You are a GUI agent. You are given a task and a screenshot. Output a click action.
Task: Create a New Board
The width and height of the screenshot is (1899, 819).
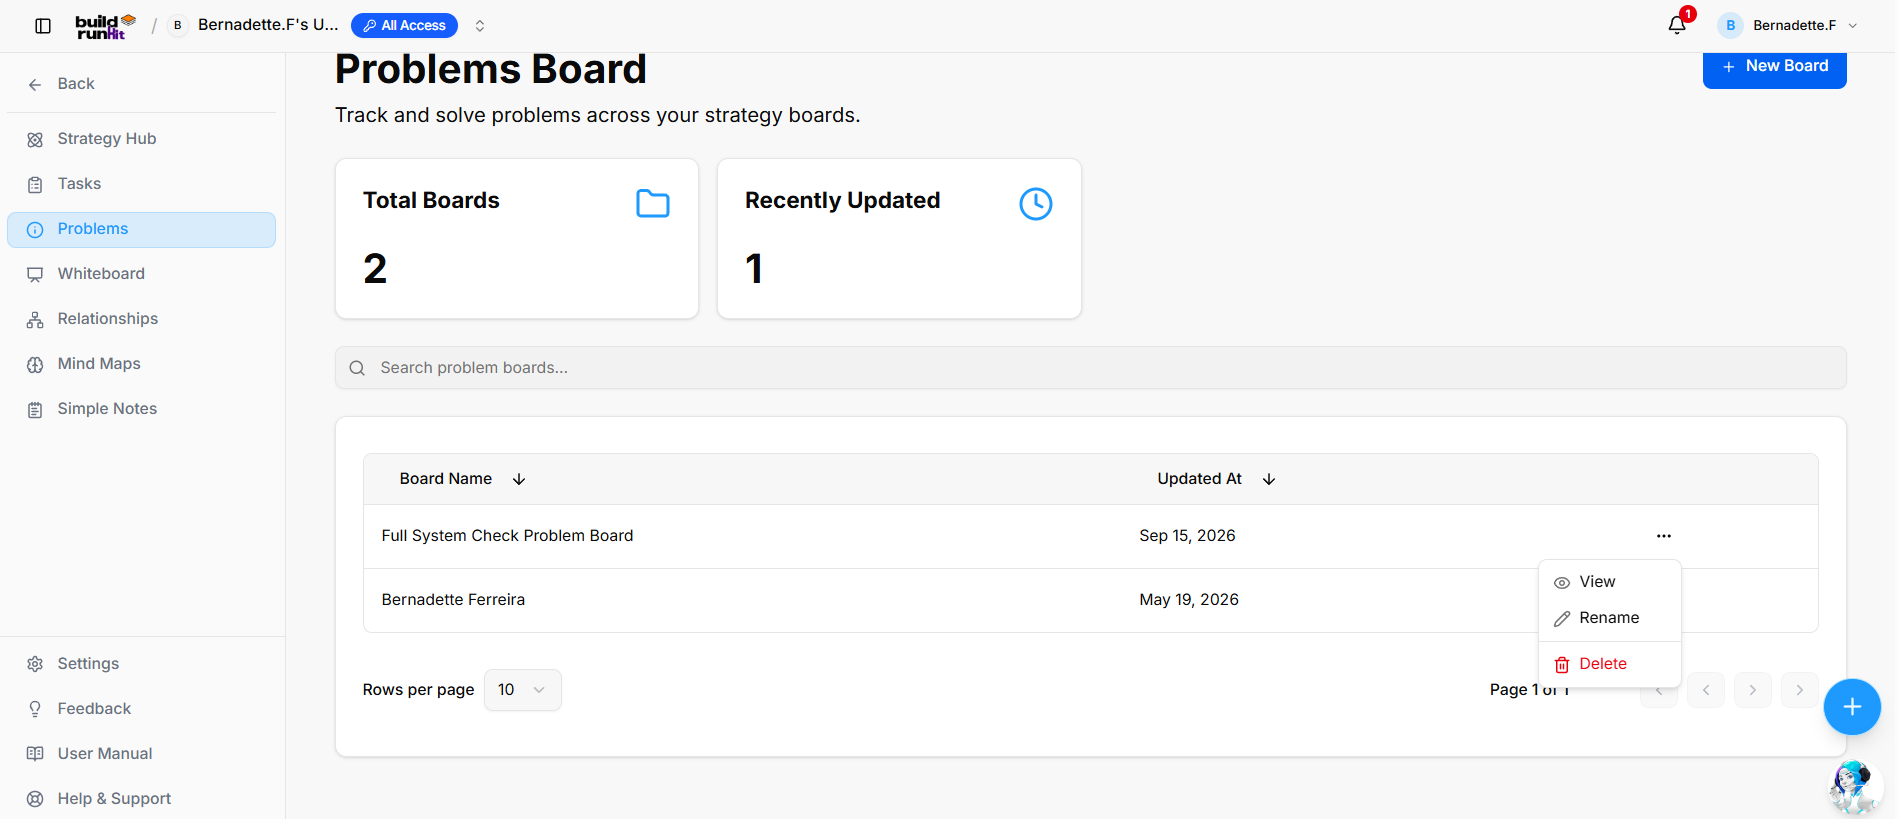pyautogui.click(x=1775, y=67)
